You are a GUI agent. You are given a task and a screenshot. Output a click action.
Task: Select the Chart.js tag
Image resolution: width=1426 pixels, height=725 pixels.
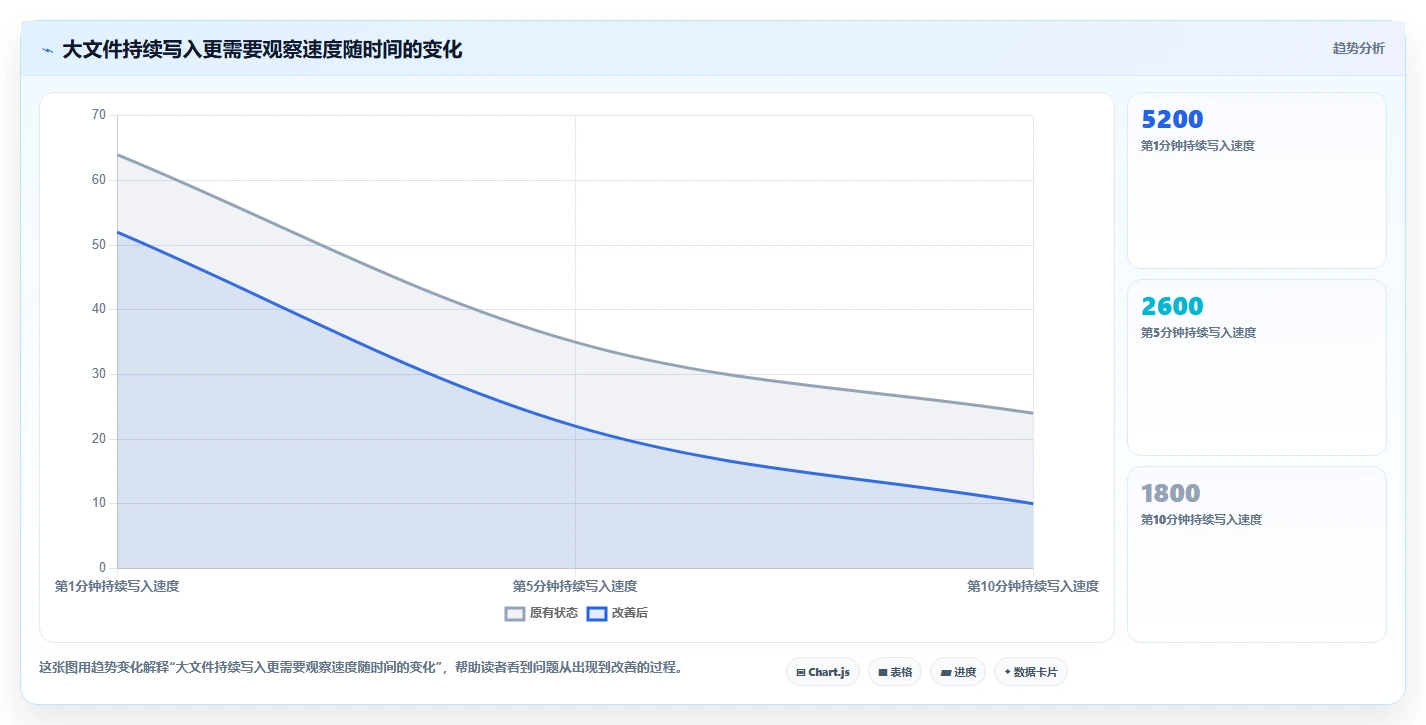(x=823, y=672)
